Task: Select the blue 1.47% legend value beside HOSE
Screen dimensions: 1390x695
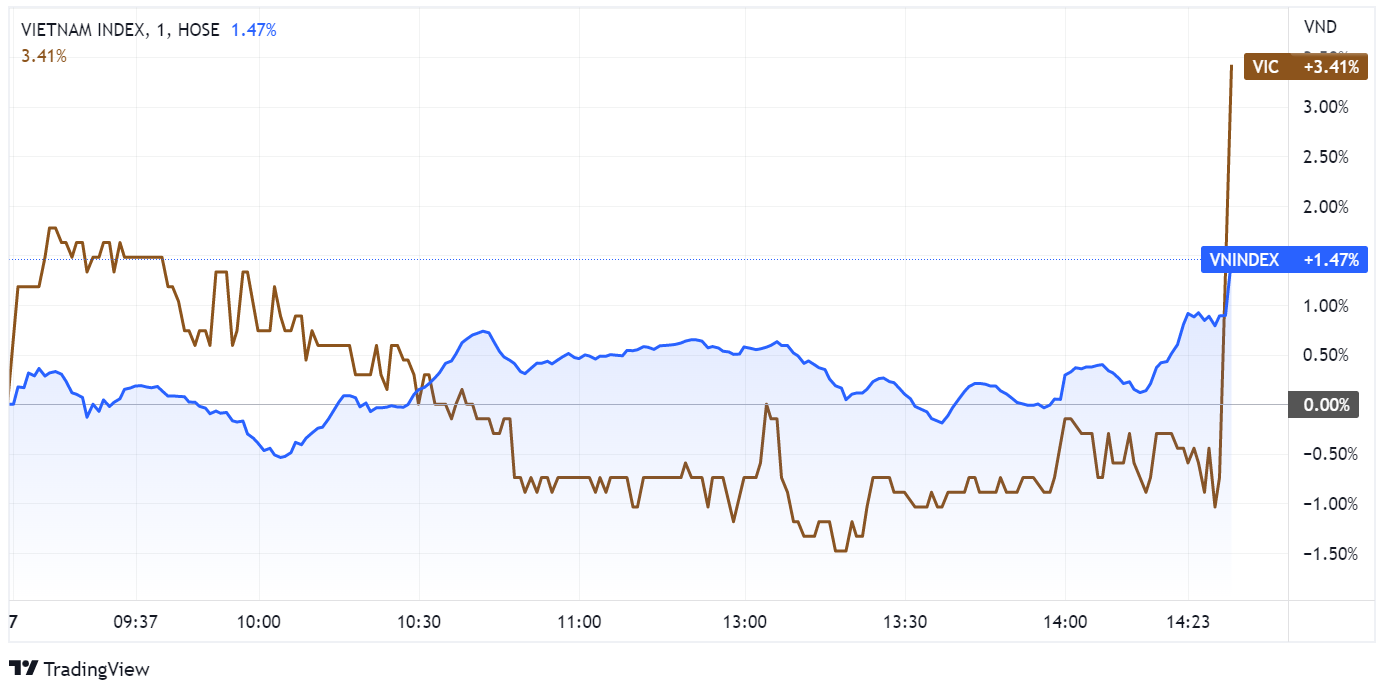Action: tap(254, 30)
